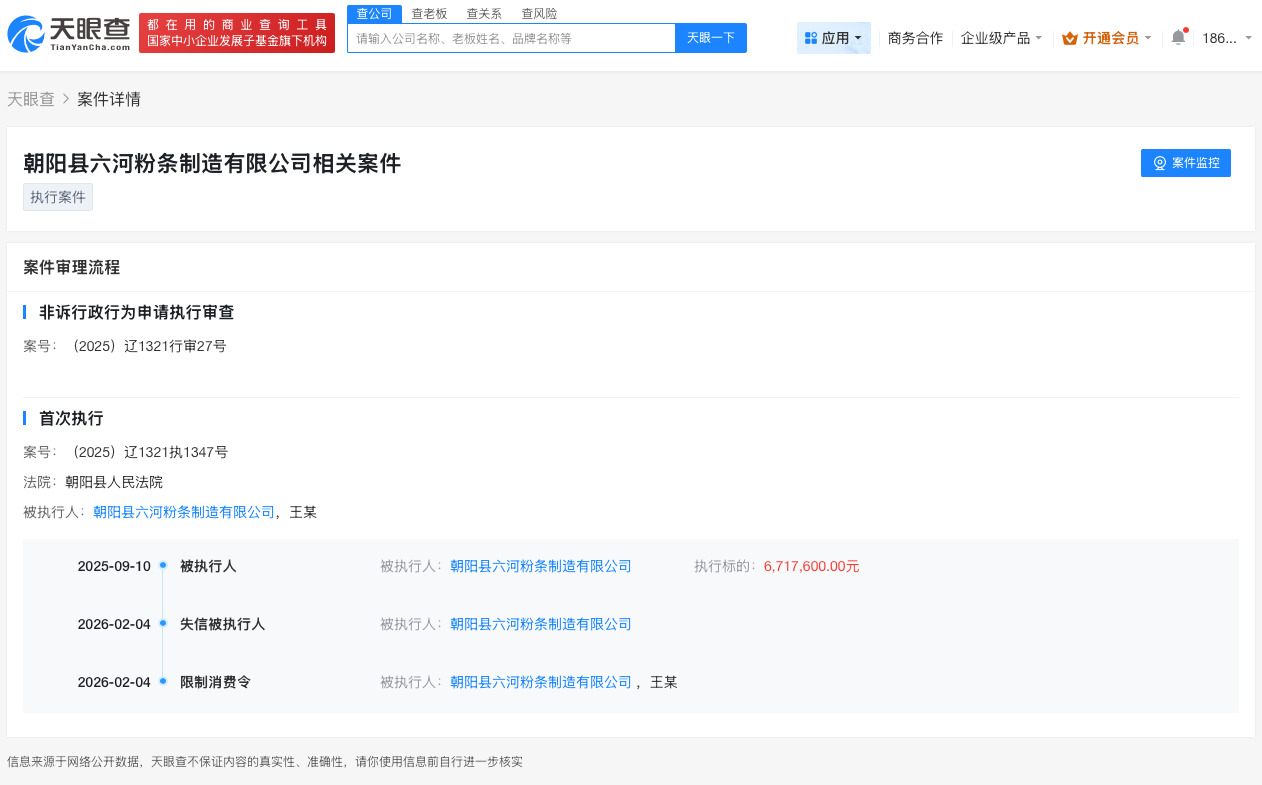
Task: Expand the 应用 dropdown menu
Action: (834, 36)
